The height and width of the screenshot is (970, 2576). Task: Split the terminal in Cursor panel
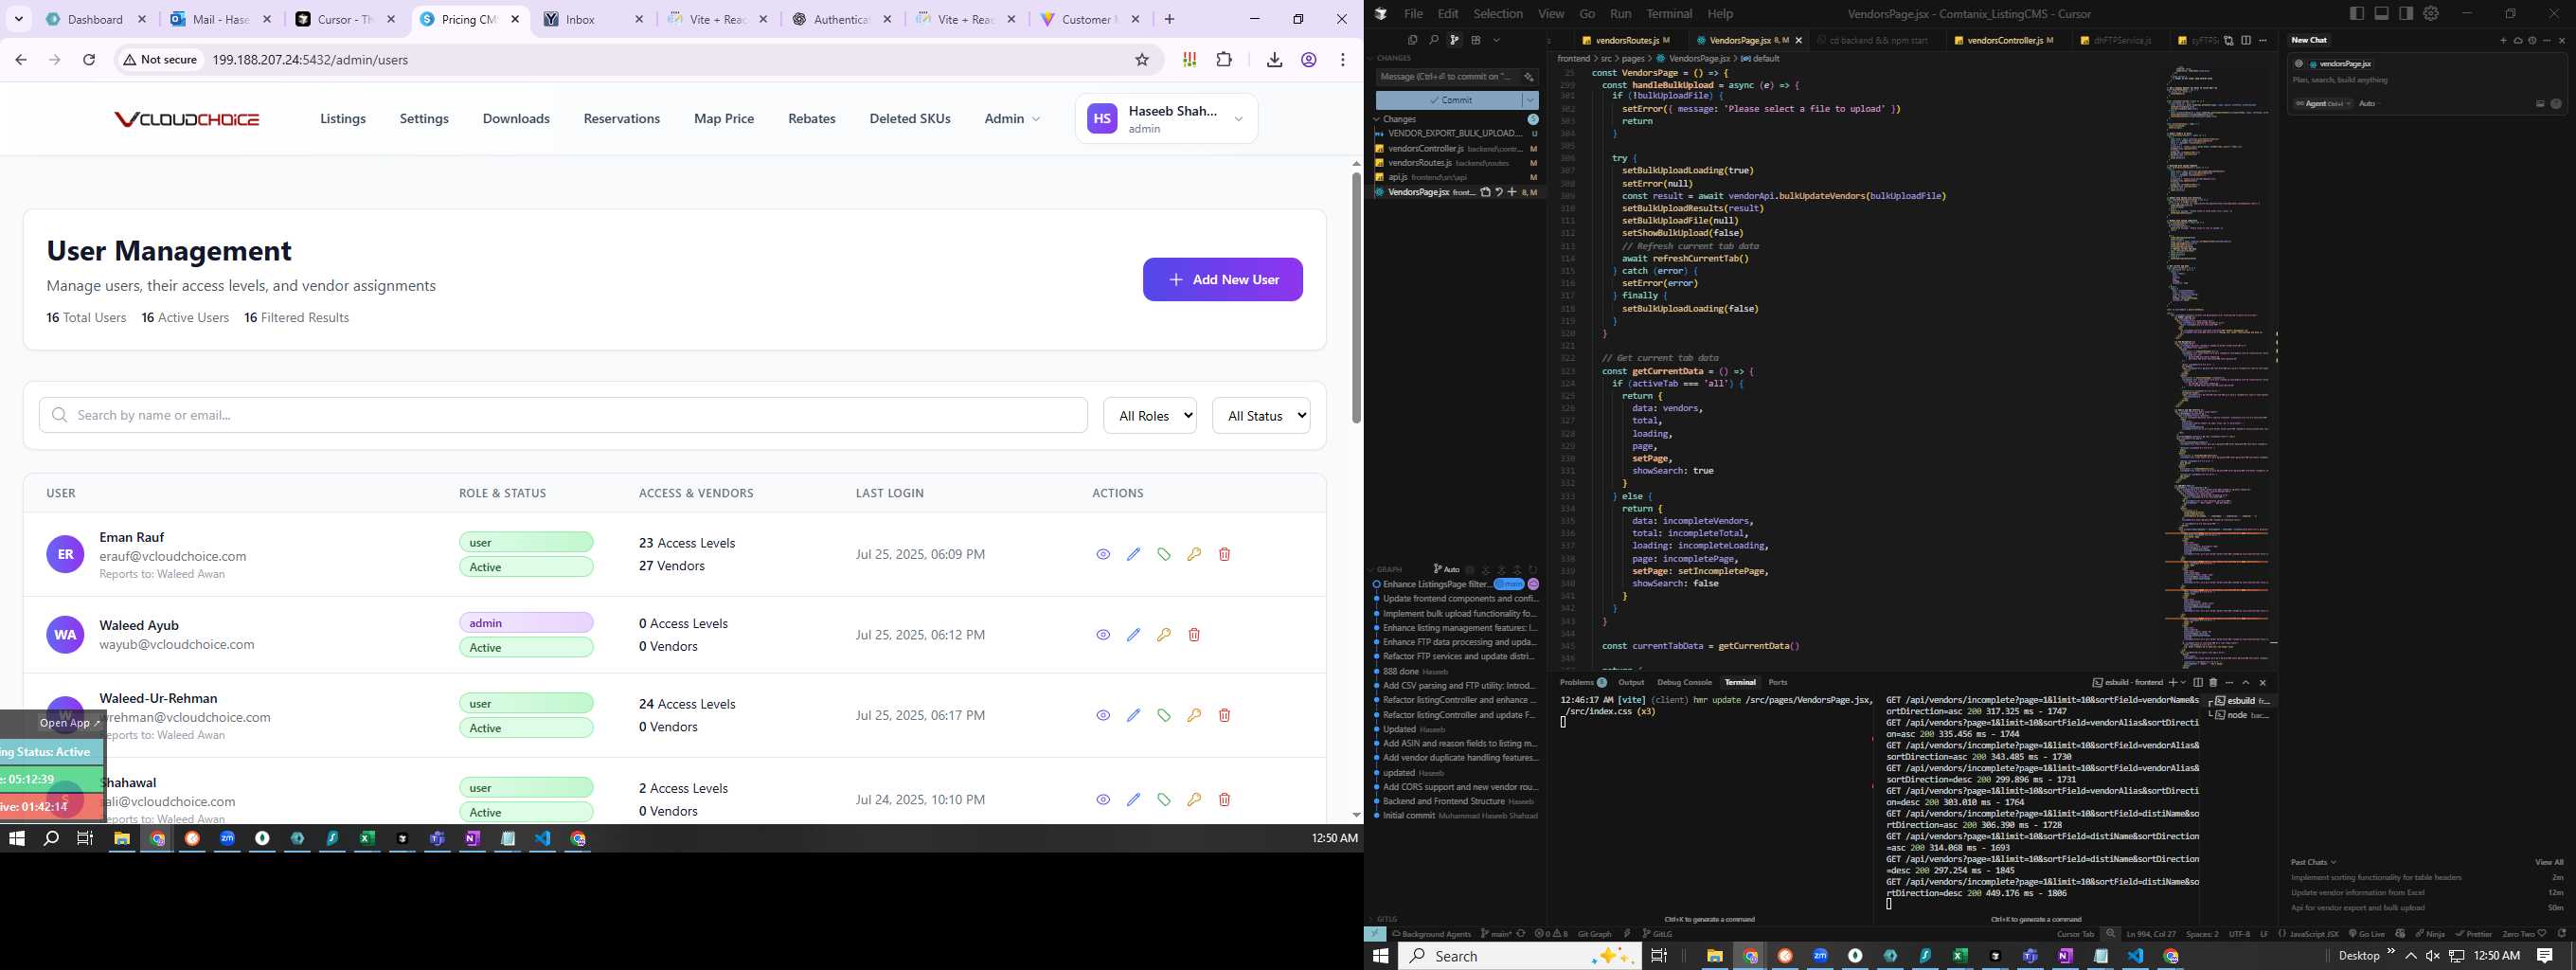pyautogui.click(x=2198, y=683)
